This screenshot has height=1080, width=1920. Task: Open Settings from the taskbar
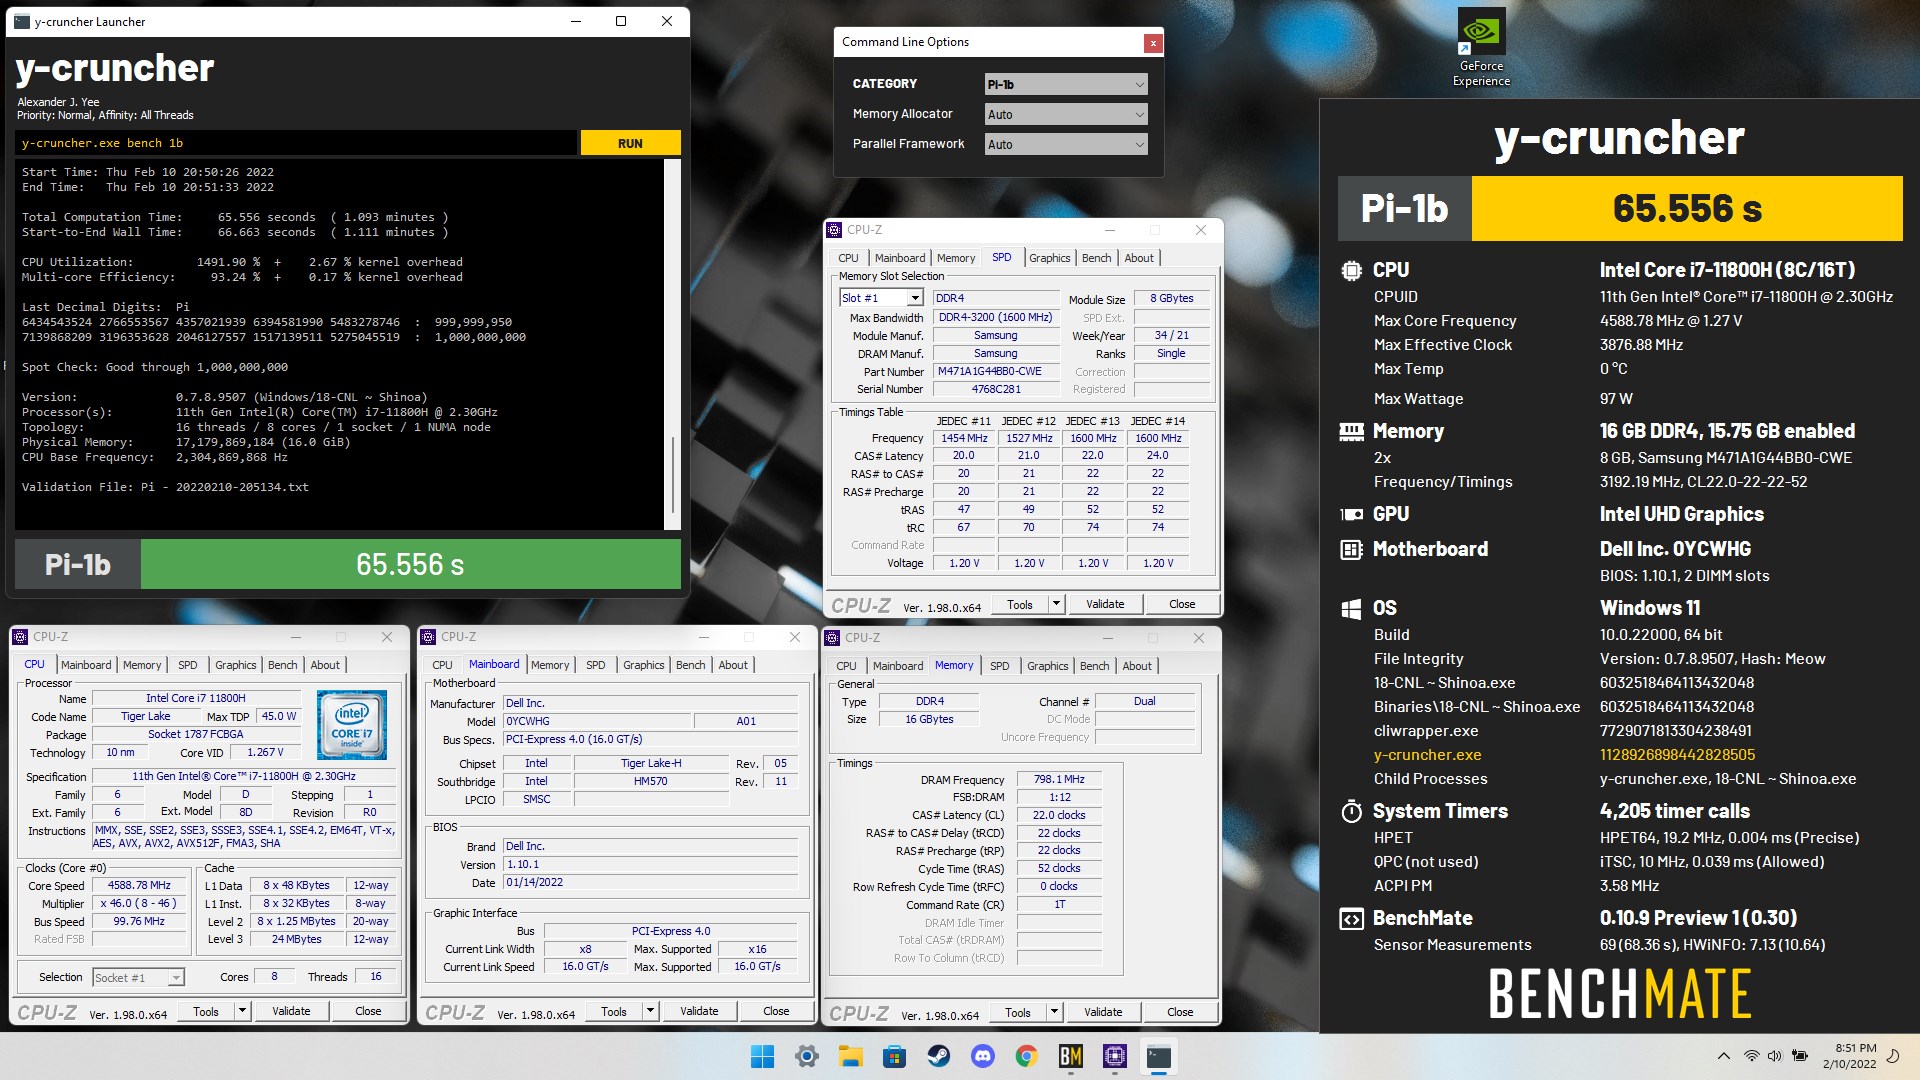tap(807, 1056)
